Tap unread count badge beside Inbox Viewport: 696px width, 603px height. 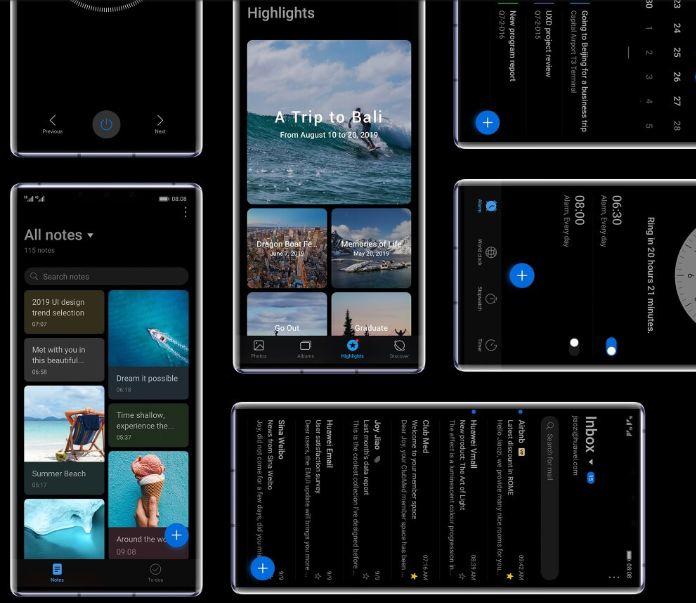(x=591, y=478)
